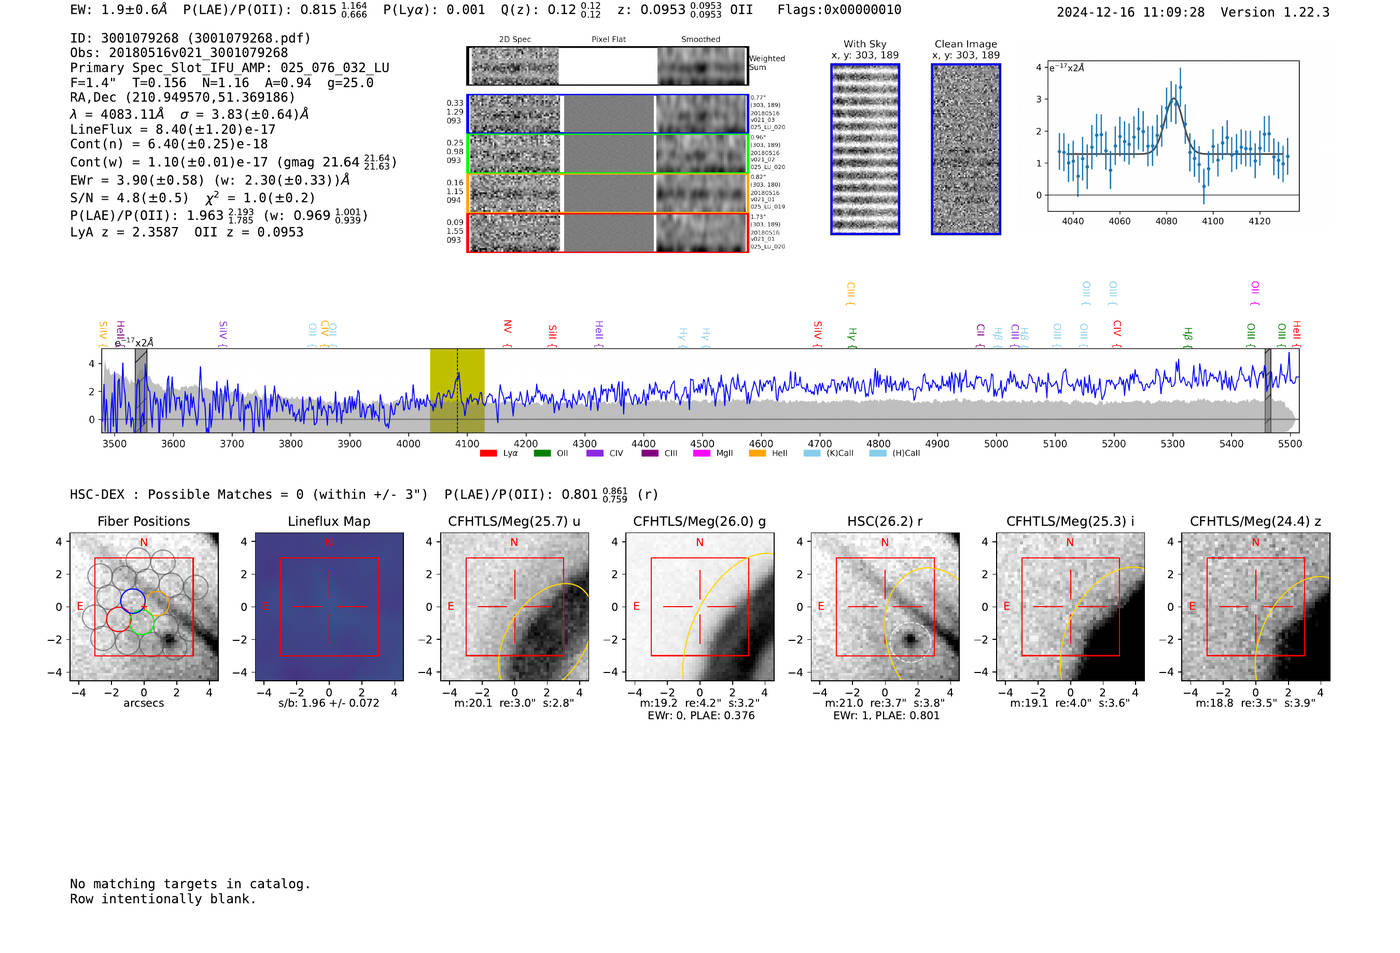1400x953 pixels.
Task: Click the blue fiber circle in Fiber Positions
Action: (x=132, y=600)
